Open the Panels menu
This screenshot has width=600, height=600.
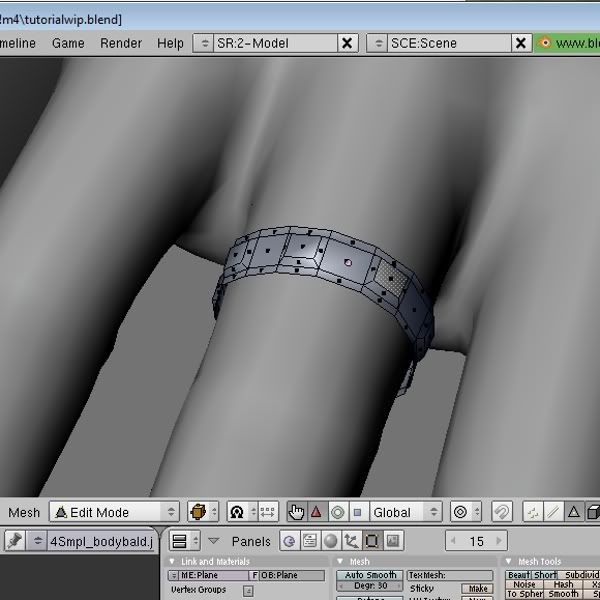click(251, 541)
